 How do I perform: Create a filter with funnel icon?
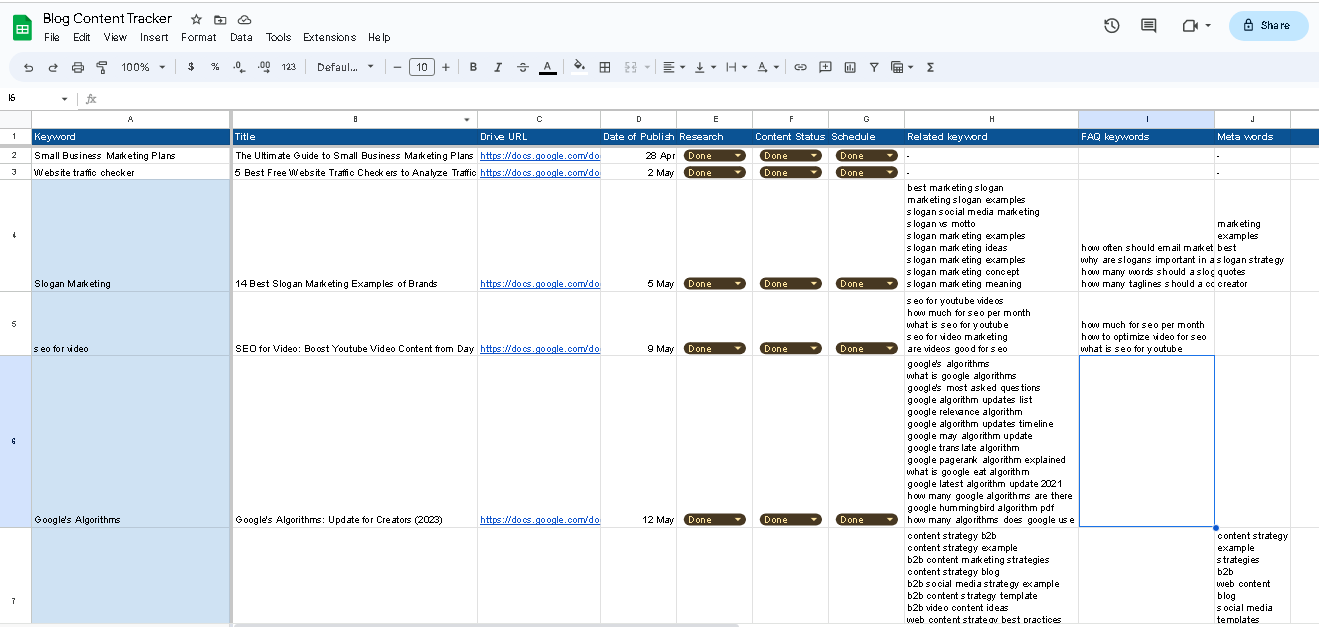pos(874,67)
